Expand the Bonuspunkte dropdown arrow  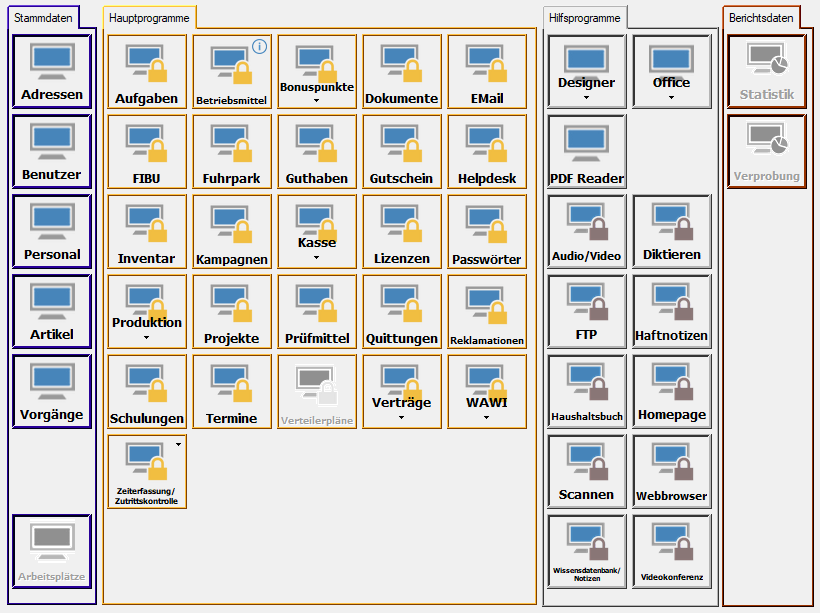(317, 100)
